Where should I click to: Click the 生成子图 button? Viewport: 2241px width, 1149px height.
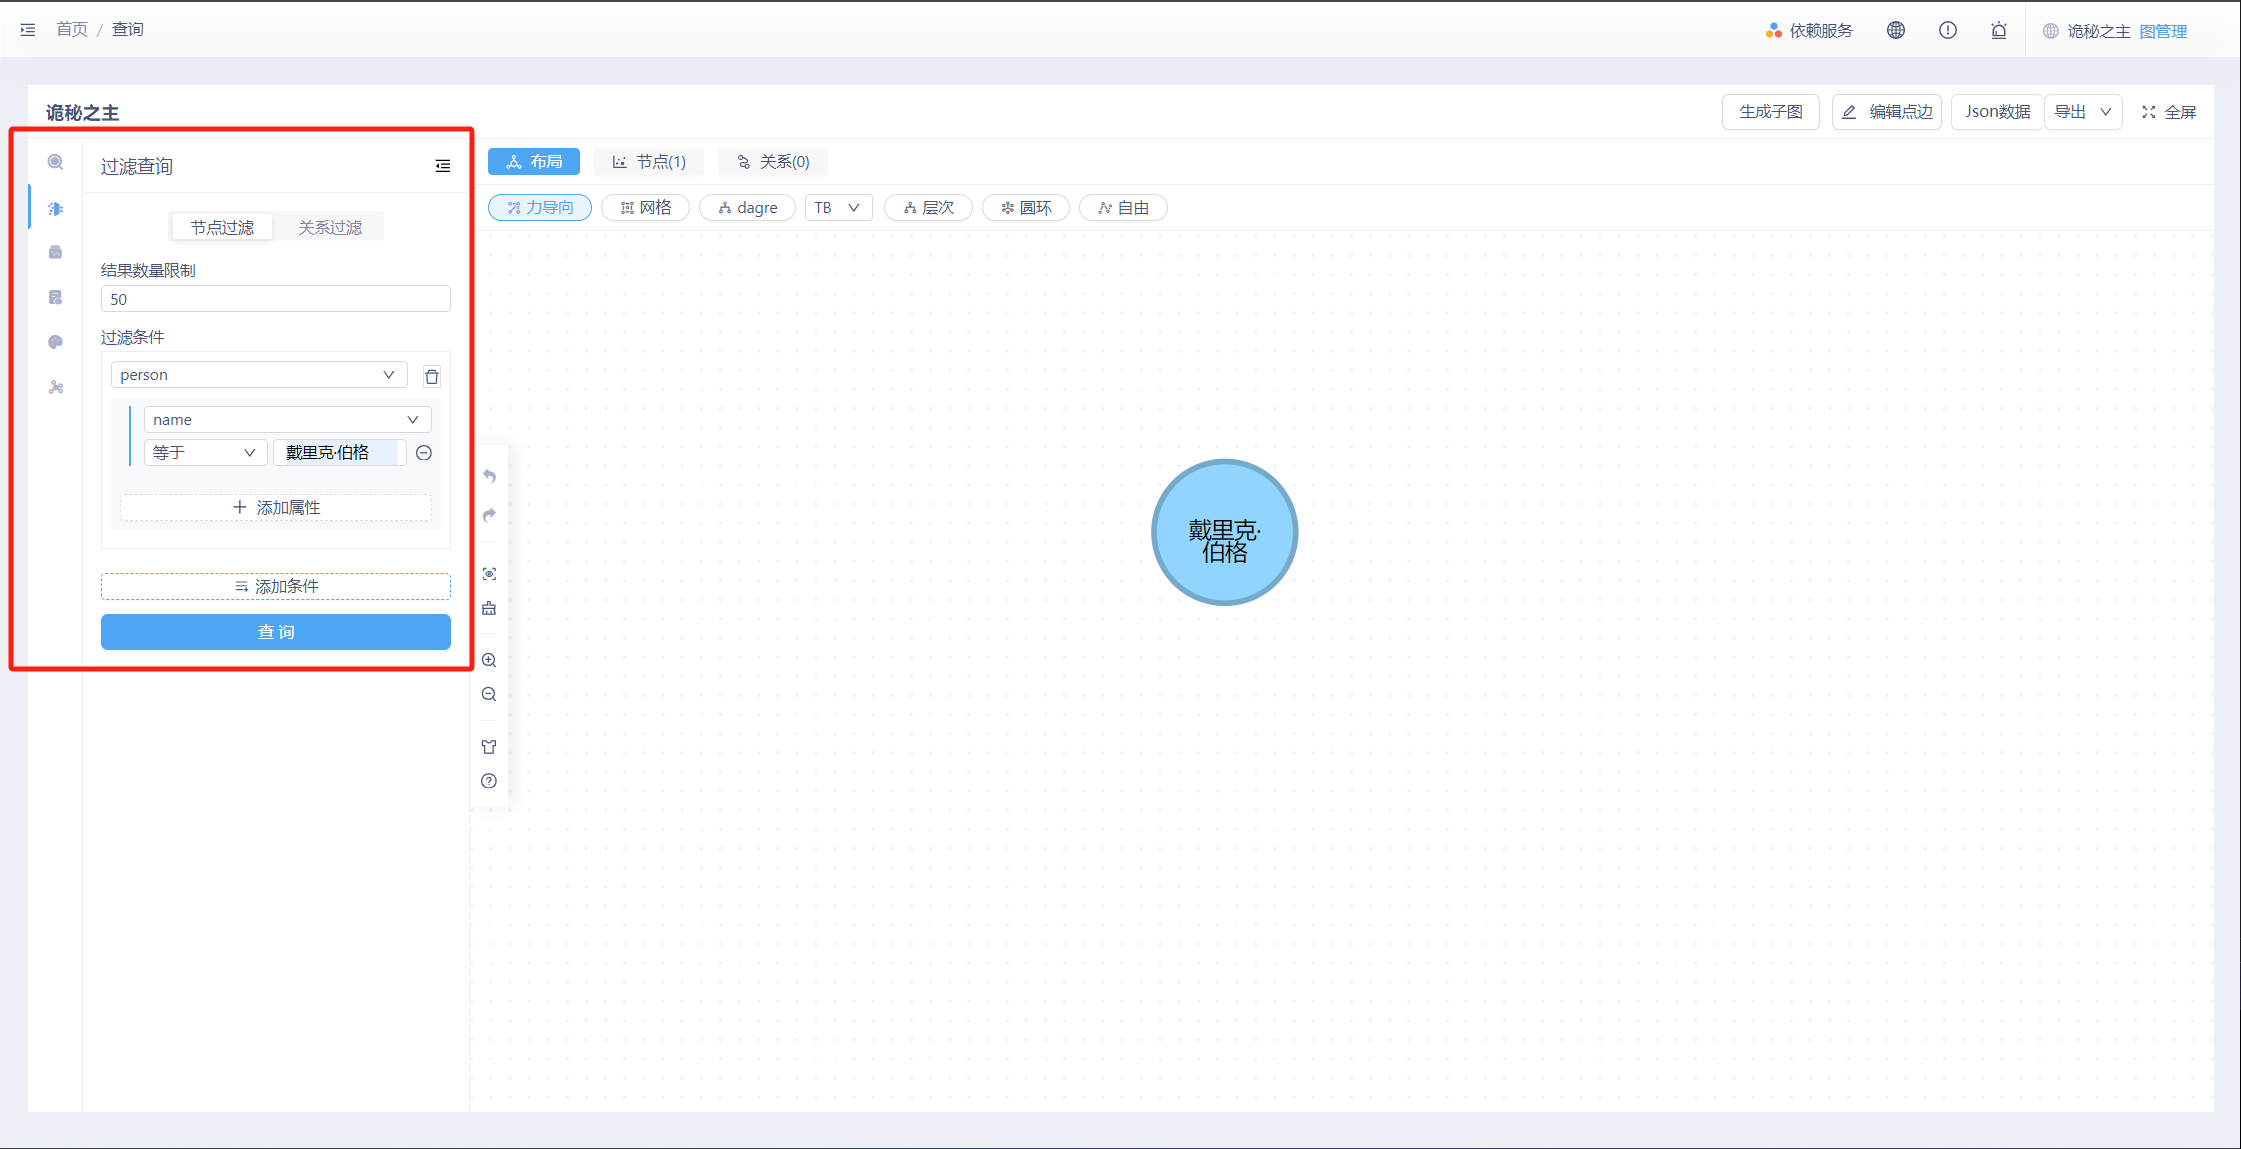[x=1770, y=111]
